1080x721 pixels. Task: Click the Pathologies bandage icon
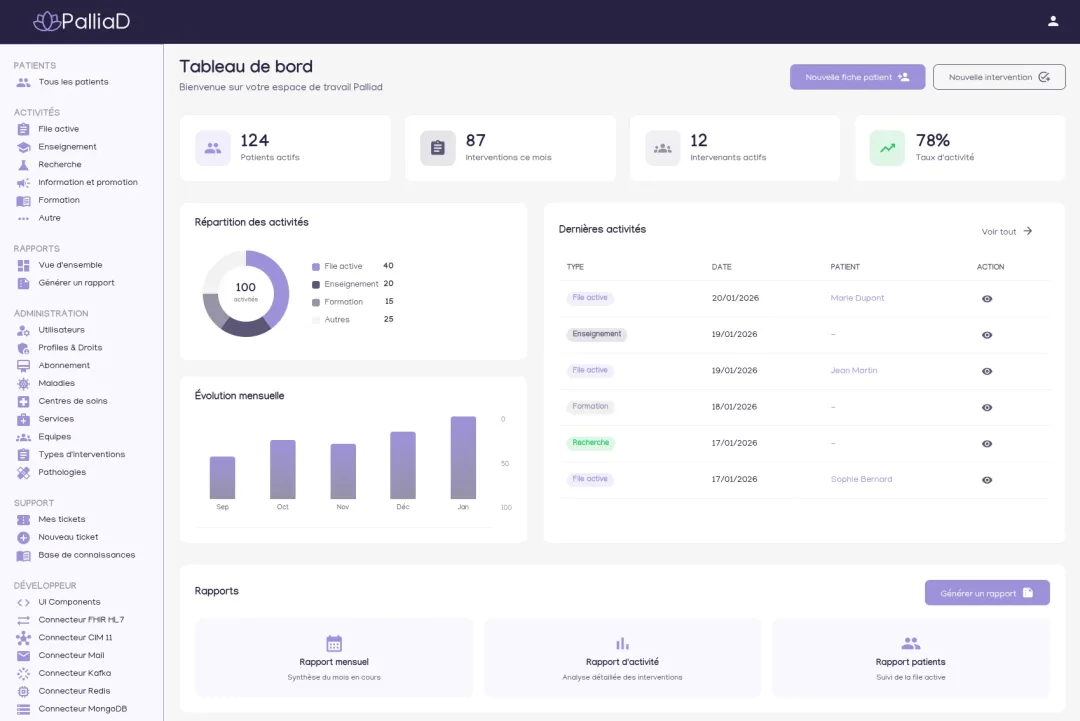coord(23,472)
